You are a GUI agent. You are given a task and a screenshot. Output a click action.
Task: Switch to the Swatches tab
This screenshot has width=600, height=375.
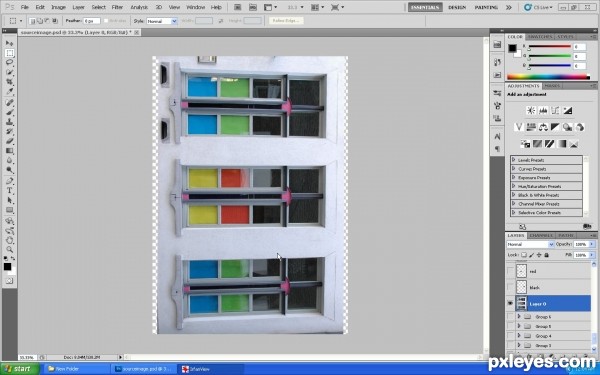[x=540, y=37]
